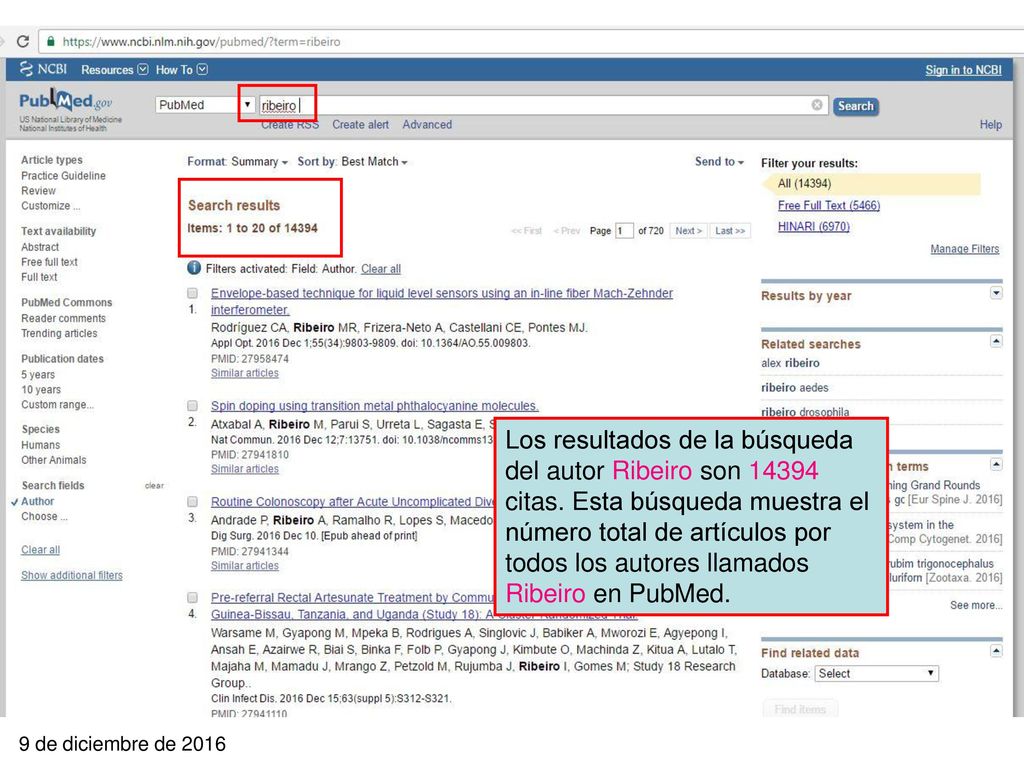This screenshot has width=1024, height=768.
Task: Check the box for result 4 Pre-referral Rectal Artesunate
Action: point(193,598)
